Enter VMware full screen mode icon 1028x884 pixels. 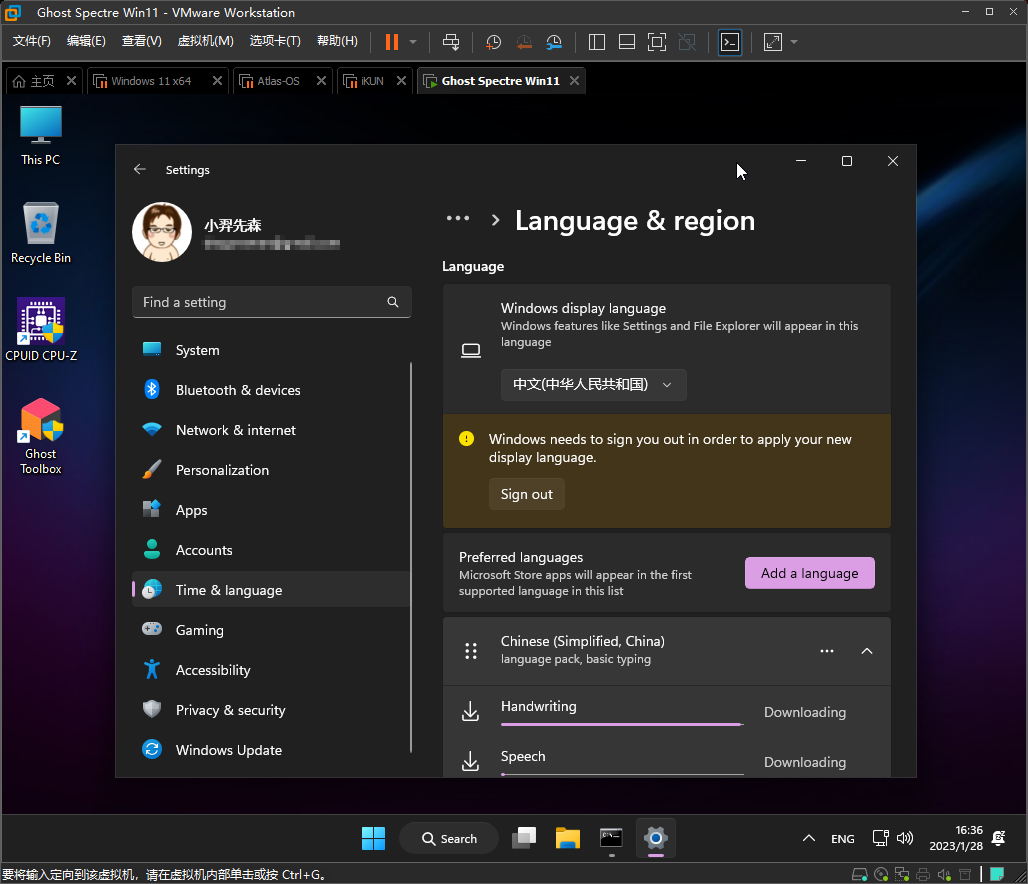656,42
